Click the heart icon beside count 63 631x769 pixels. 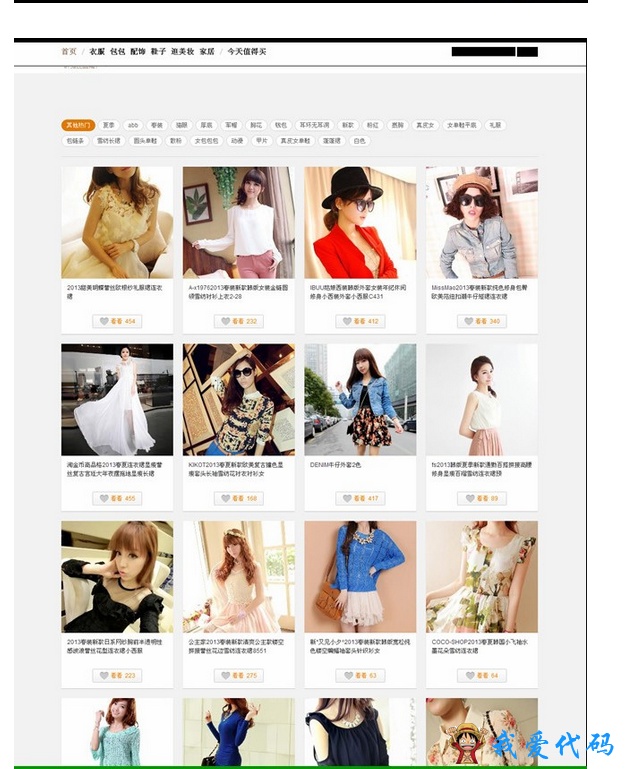pyautogui.click(x=348, y=675)
